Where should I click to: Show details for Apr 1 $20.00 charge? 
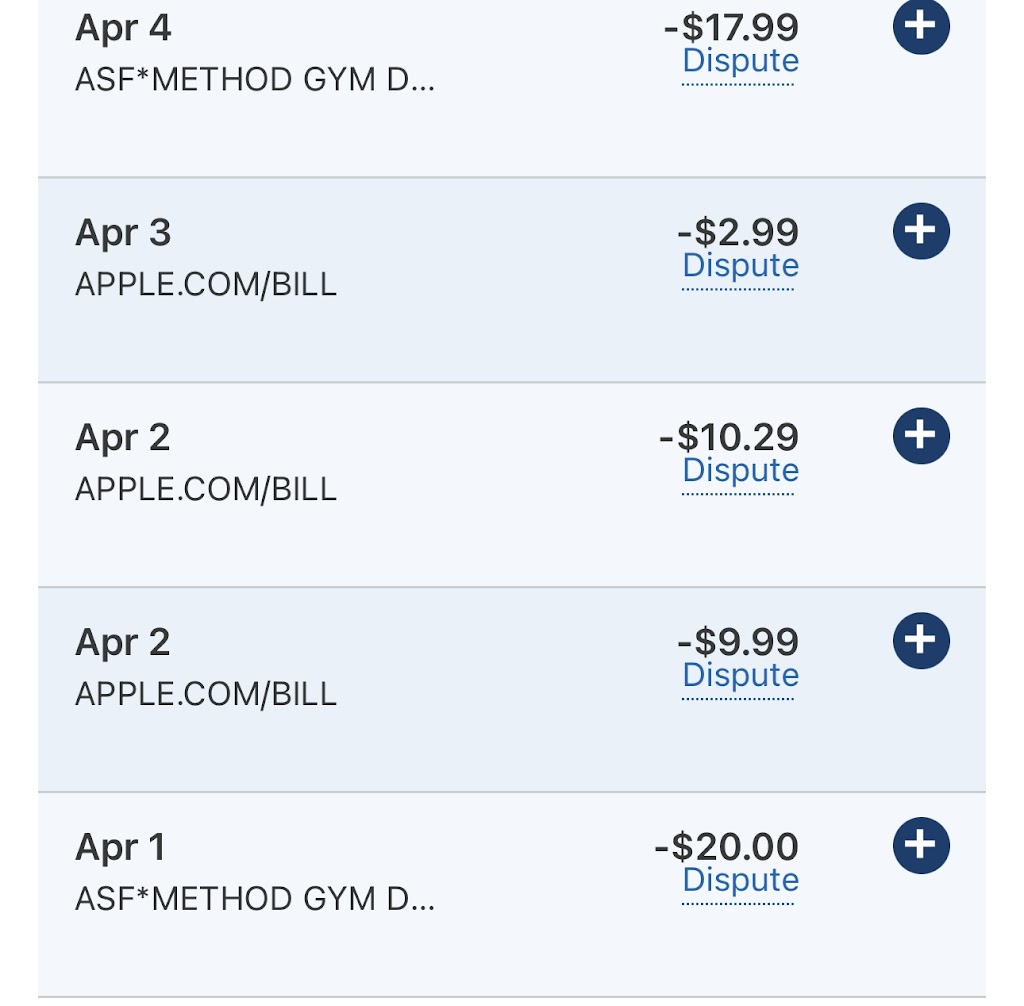tap(920, 846)
